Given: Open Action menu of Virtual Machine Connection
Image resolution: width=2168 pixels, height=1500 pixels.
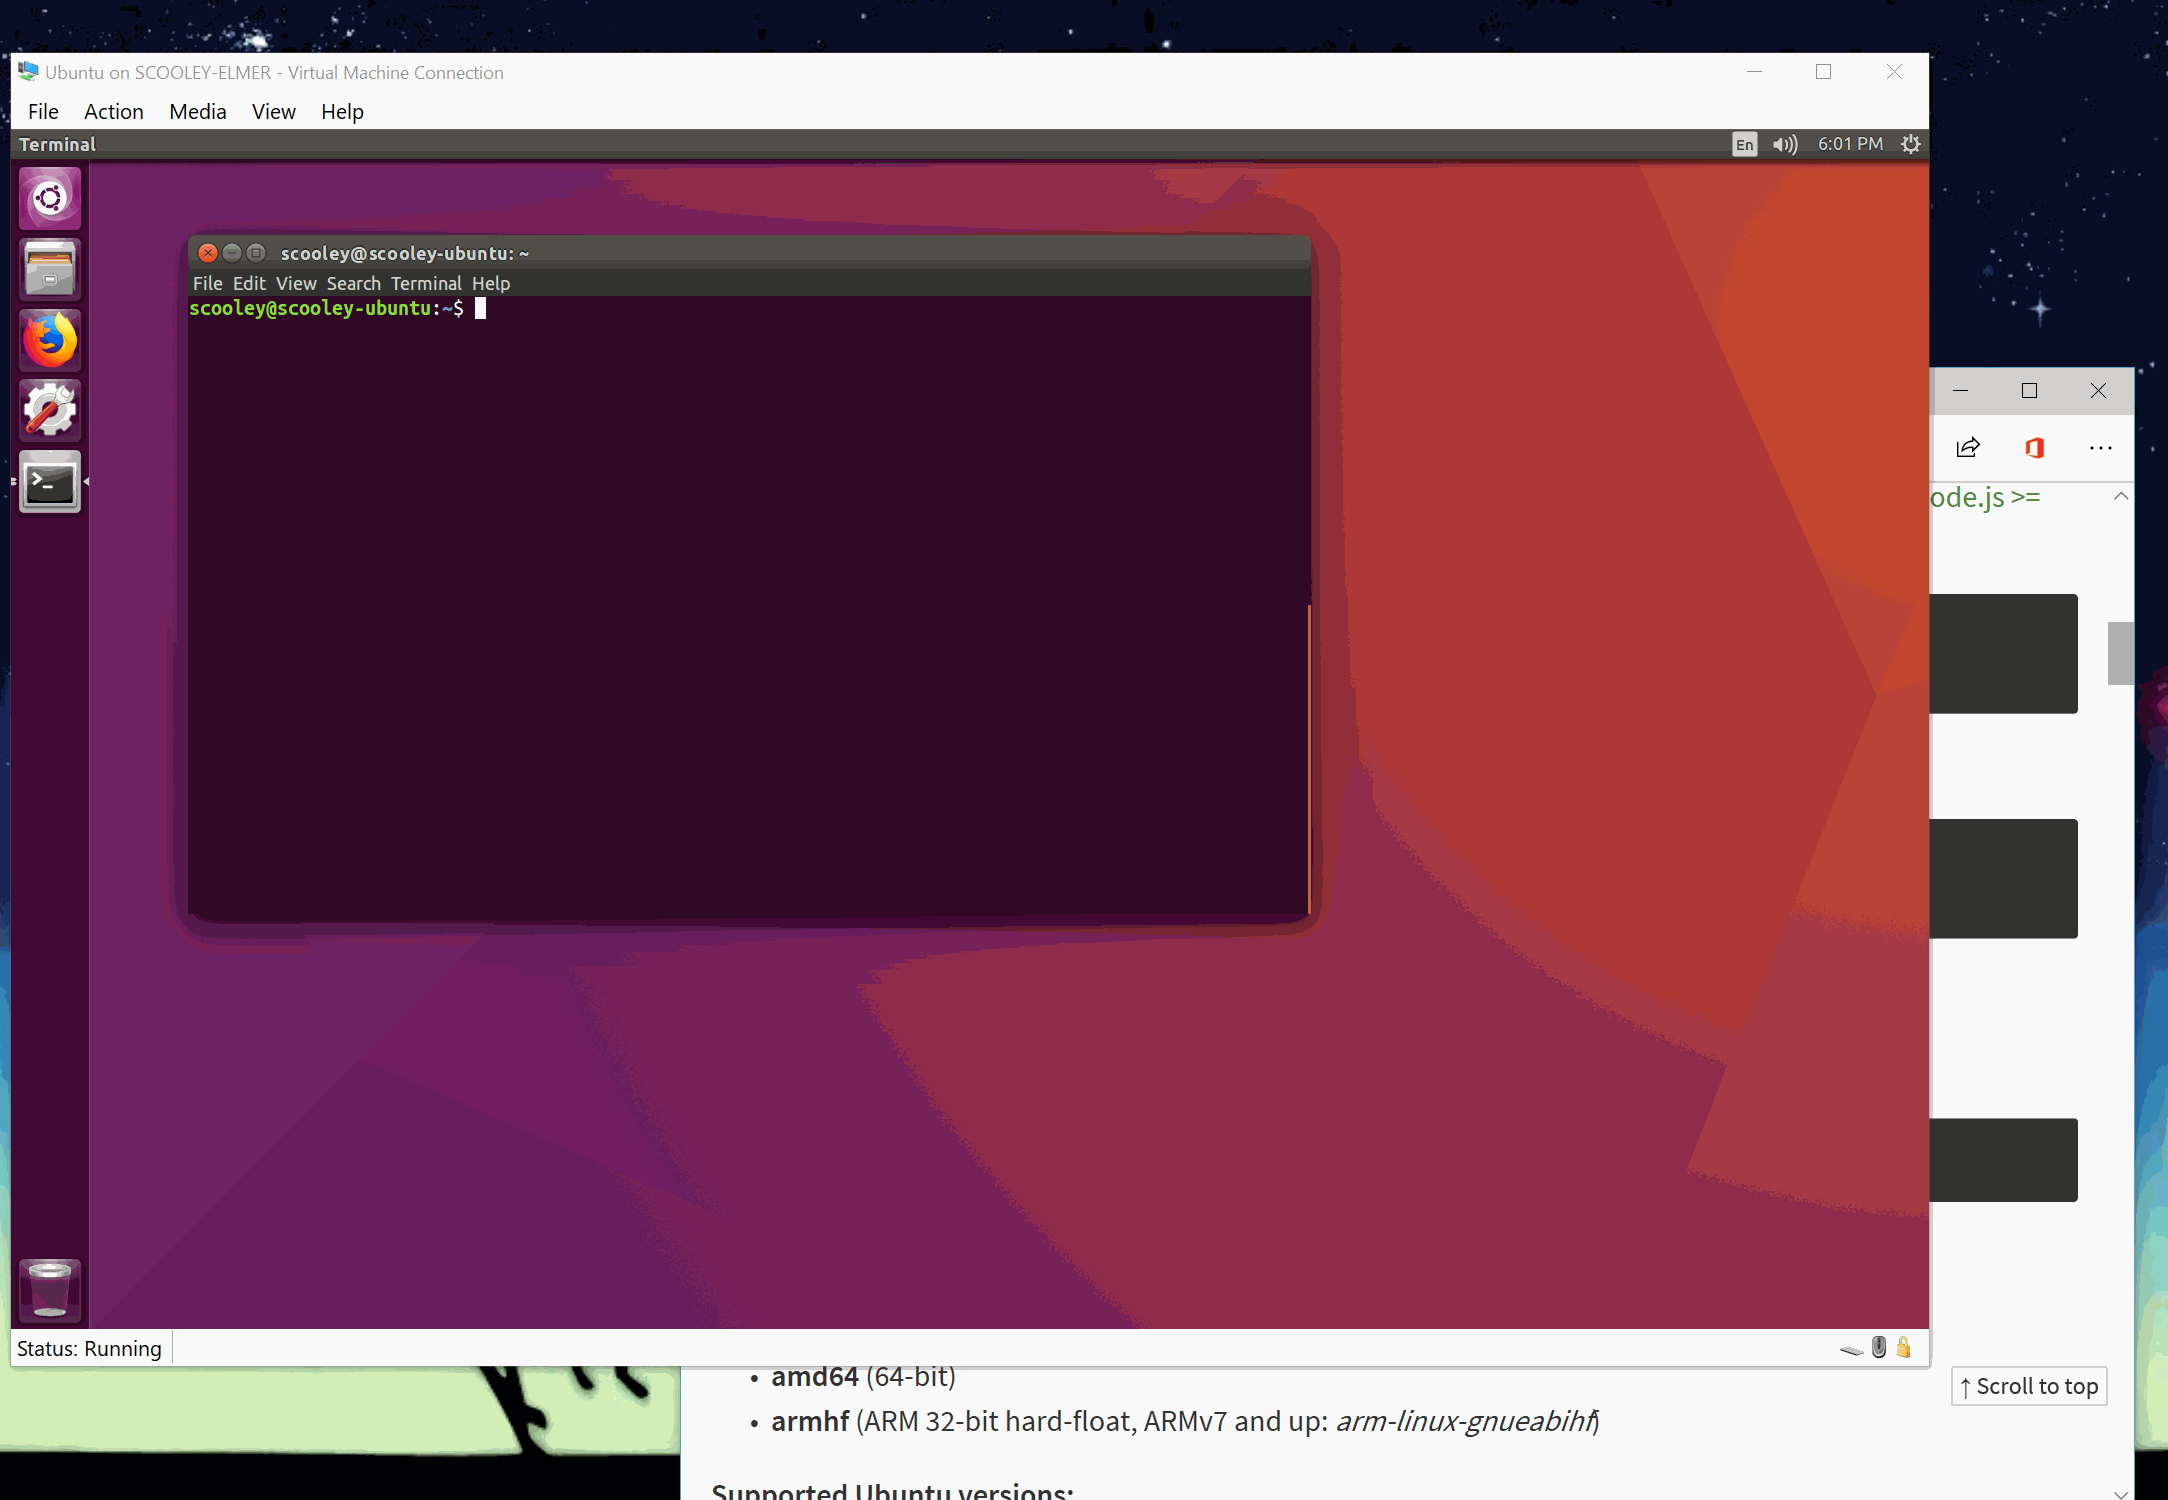Looking at the screenshot, I should (x=114, y=112).
